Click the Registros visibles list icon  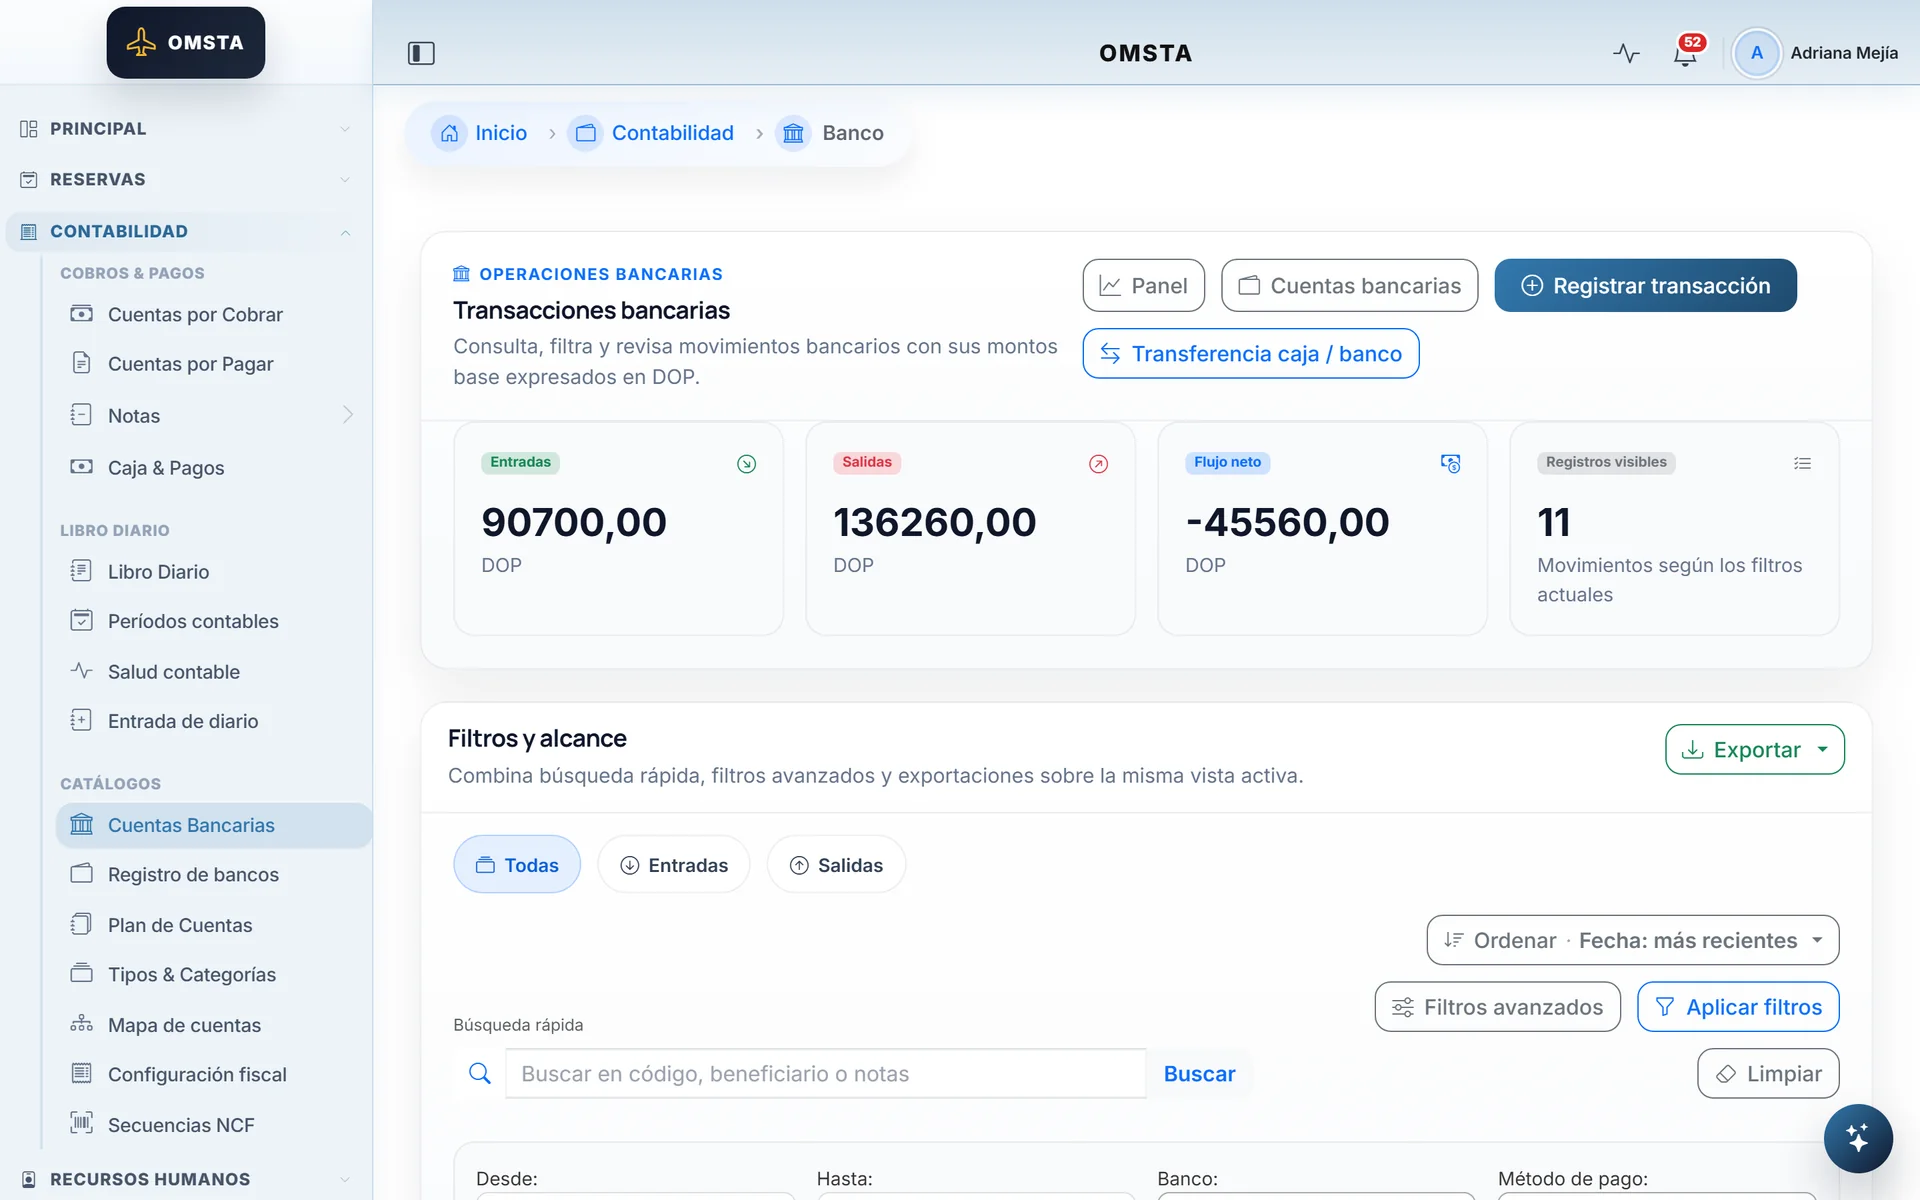tap(1802, 463)
